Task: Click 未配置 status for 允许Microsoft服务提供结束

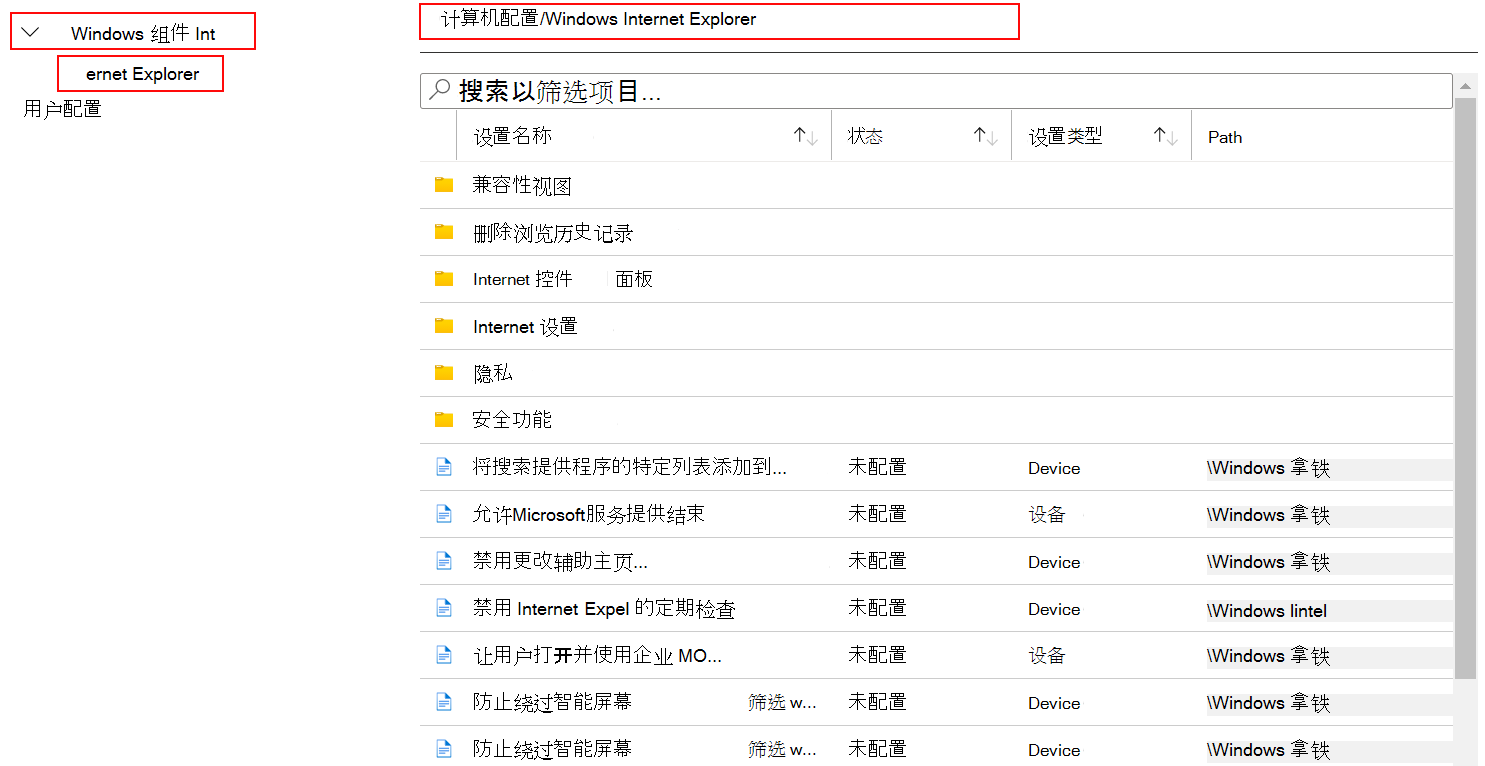Action: pyautogui.click(x=877, y=514)
